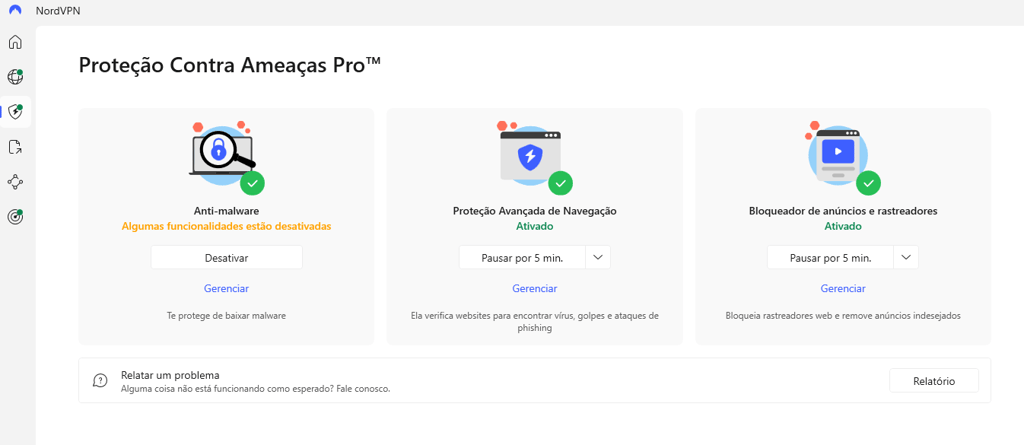Select the Threat Protection shield sidebar icon

pyautogui.click(x=15, y=112)
